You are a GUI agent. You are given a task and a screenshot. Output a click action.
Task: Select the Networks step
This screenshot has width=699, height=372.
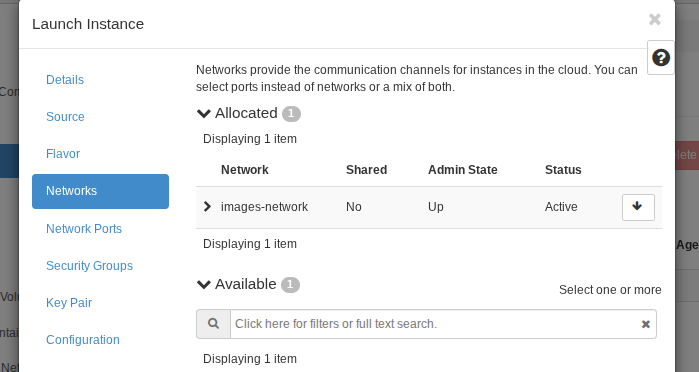(x=100, y=191)
